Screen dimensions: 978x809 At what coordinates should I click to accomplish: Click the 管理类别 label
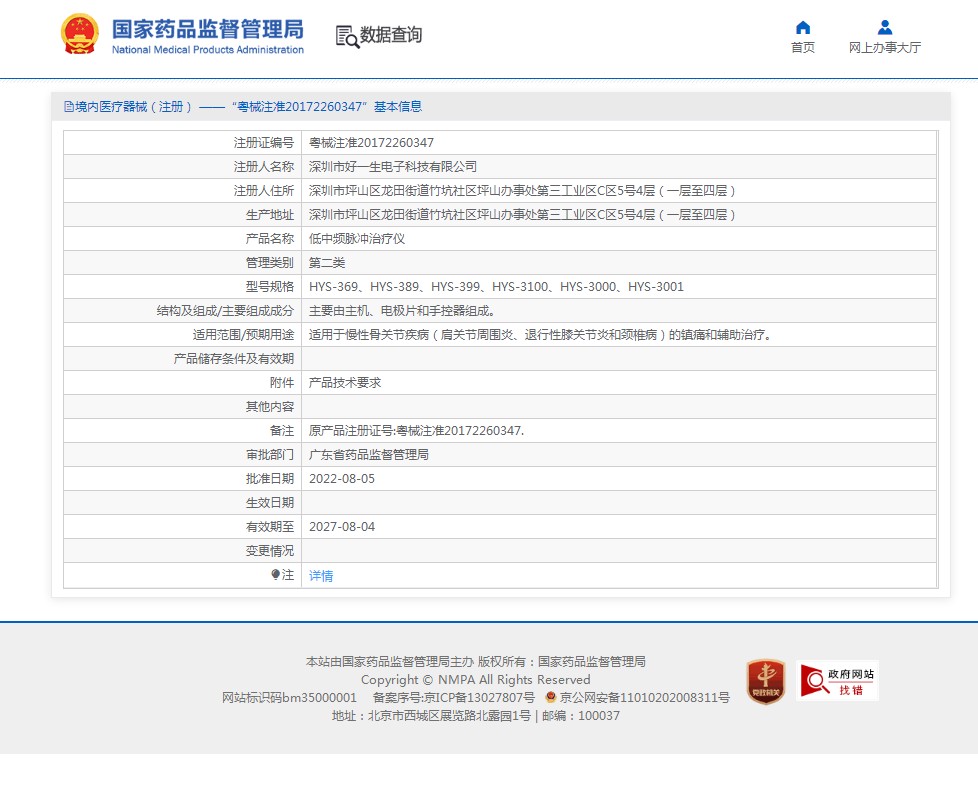point(269,263)
